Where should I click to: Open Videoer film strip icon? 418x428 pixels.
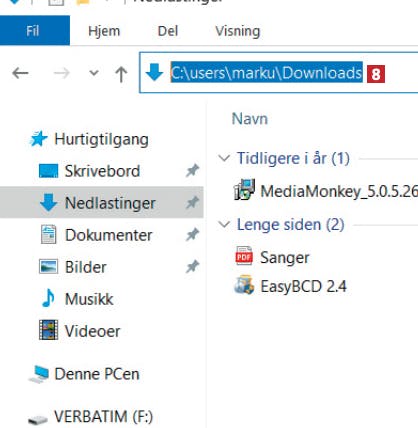tap(48, 330)
